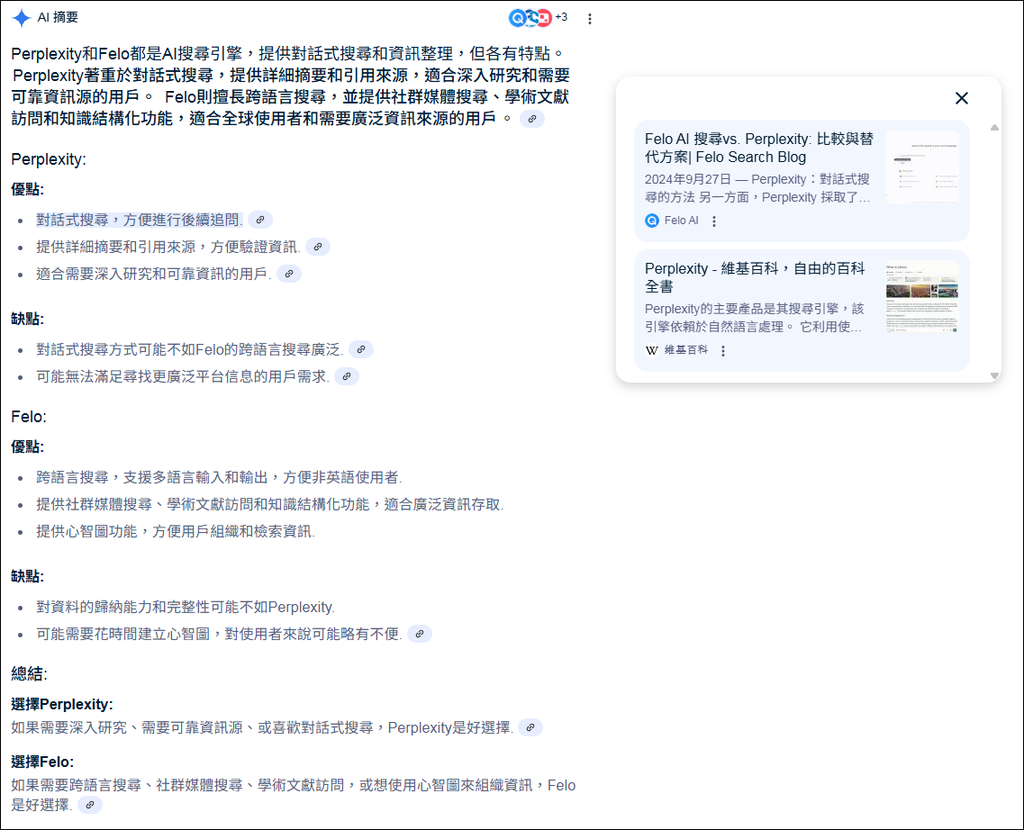Open source link chip after the intro summary paragraph
The width and height of the screenshot is (1024, 830).
point(532,119)
